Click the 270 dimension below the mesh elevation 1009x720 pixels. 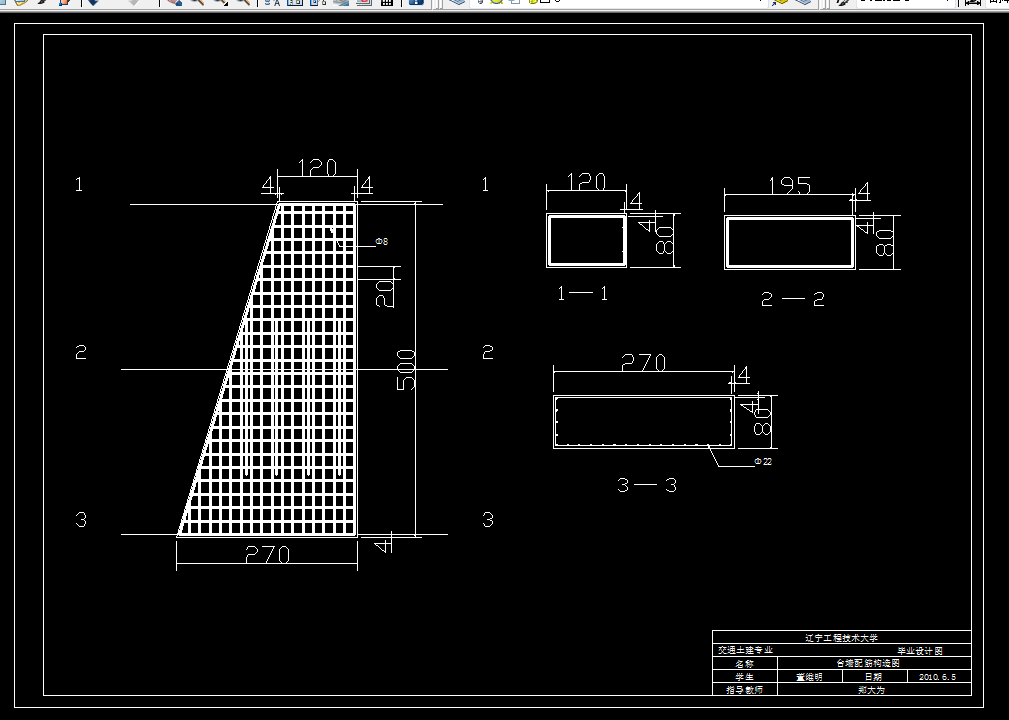[268, 555]
